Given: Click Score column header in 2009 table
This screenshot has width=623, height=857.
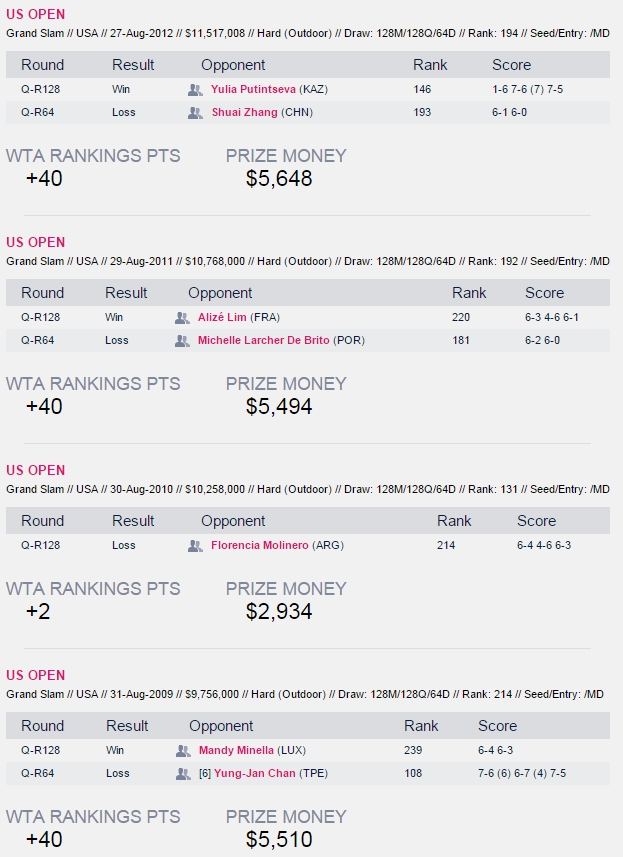Looking at the screenshot, I should 497,725.
